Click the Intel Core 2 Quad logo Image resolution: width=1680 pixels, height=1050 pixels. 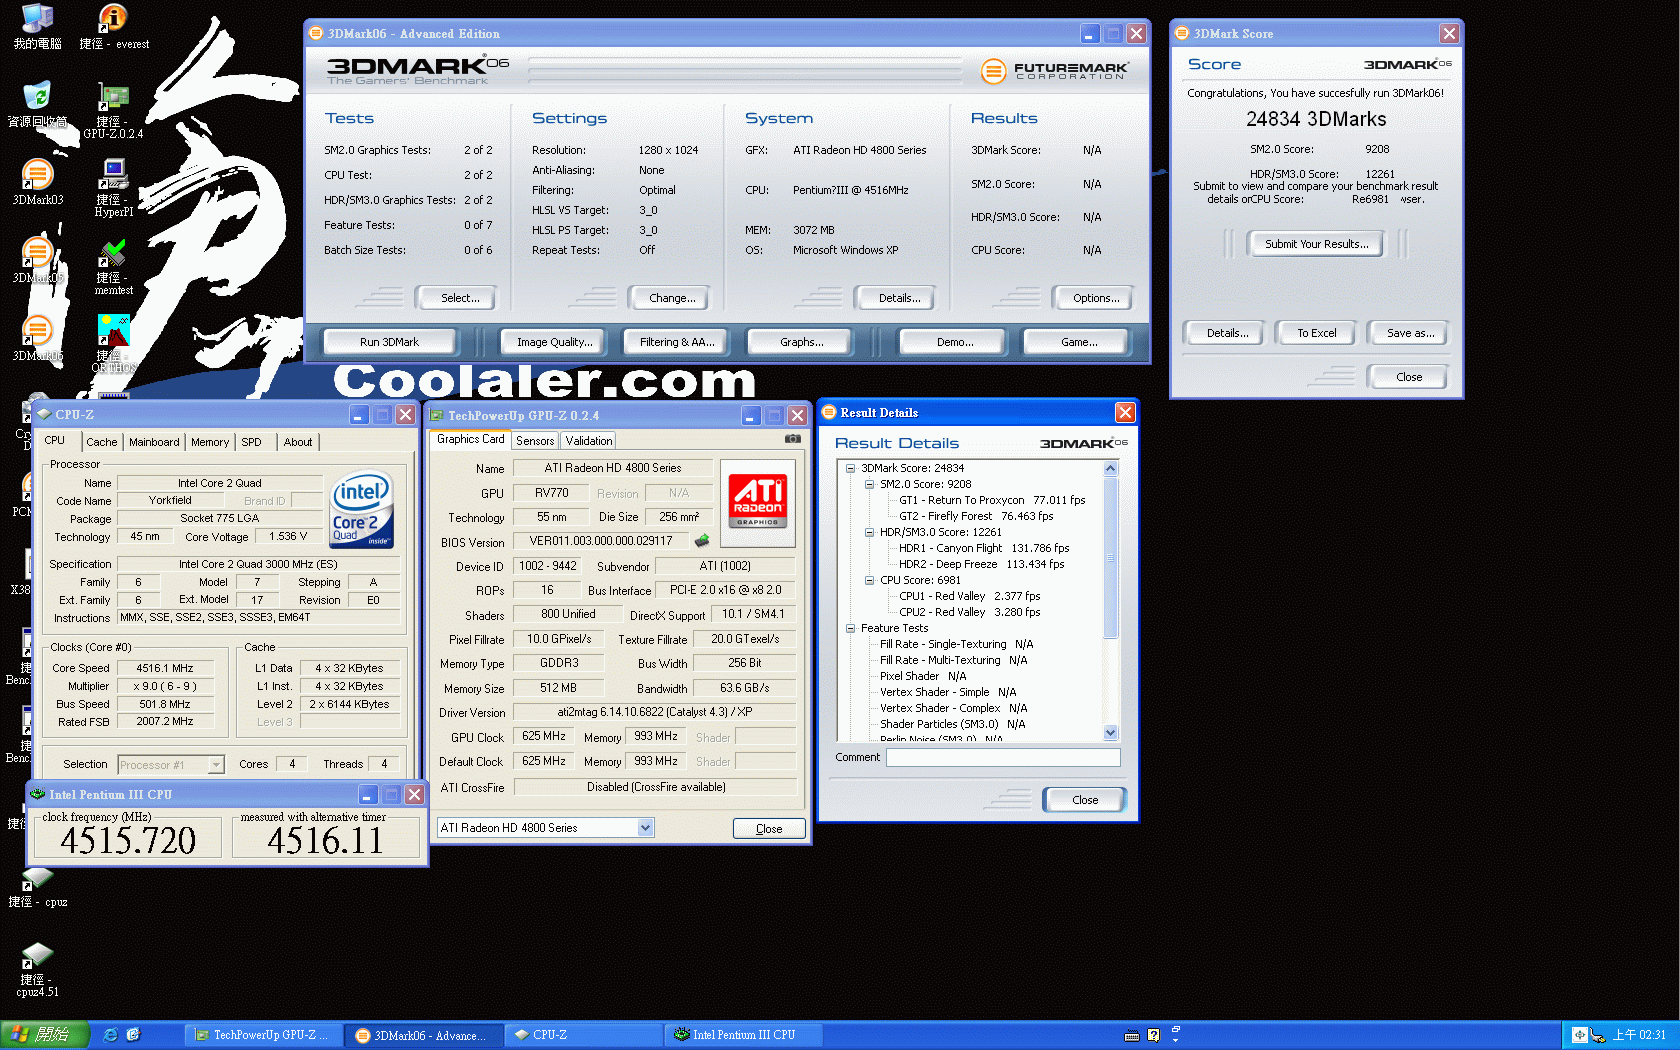pos(361,508)
